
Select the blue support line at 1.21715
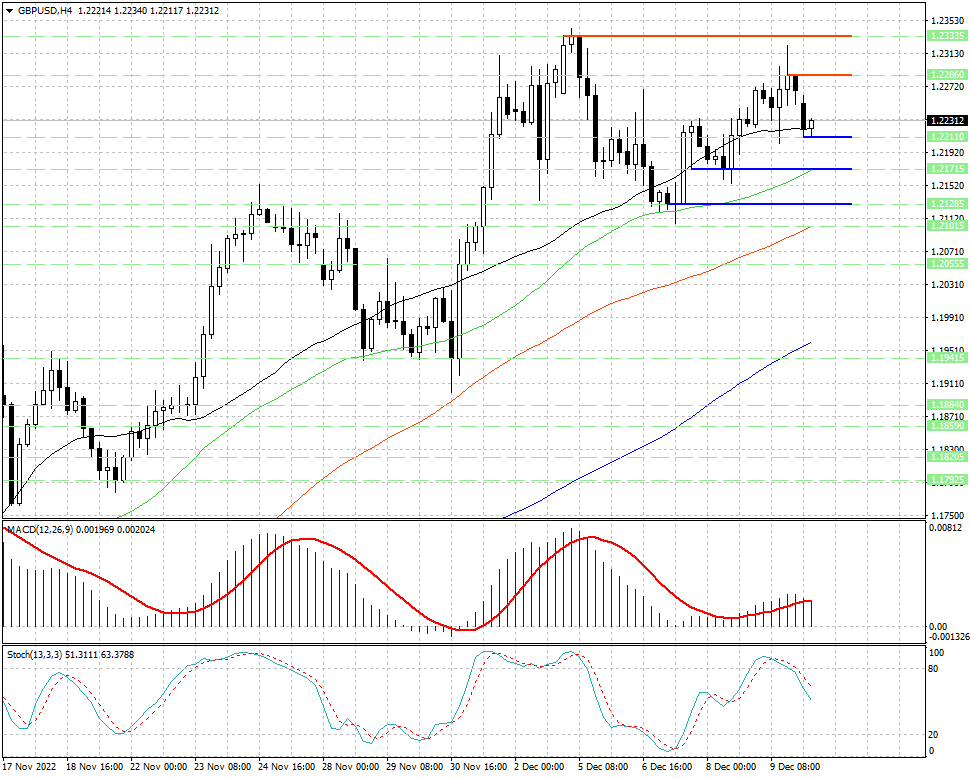[771, 168]
